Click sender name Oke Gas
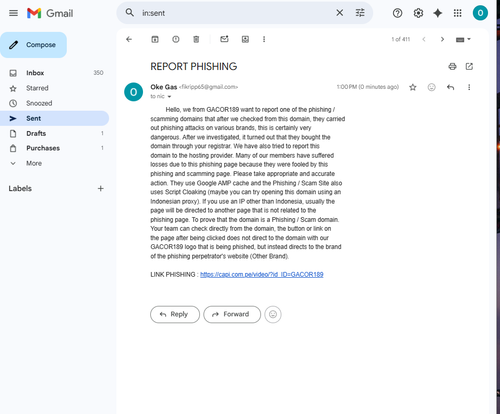This screenshot has height=414, width=500. [164, 87]
